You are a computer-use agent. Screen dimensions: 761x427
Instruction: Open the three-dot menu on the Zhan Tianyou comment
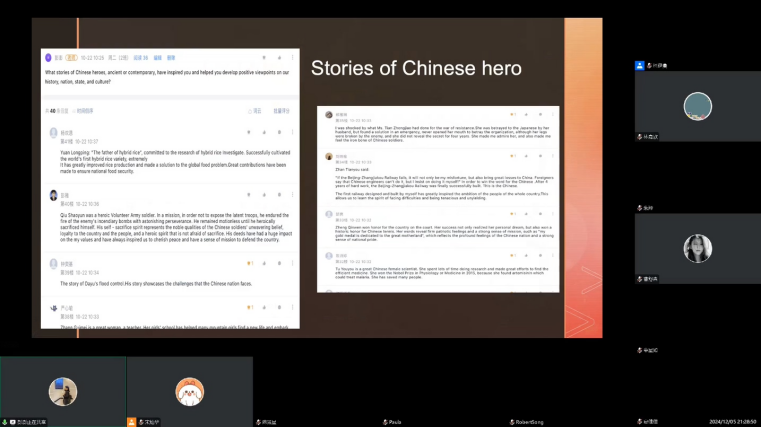click(551, 156)
